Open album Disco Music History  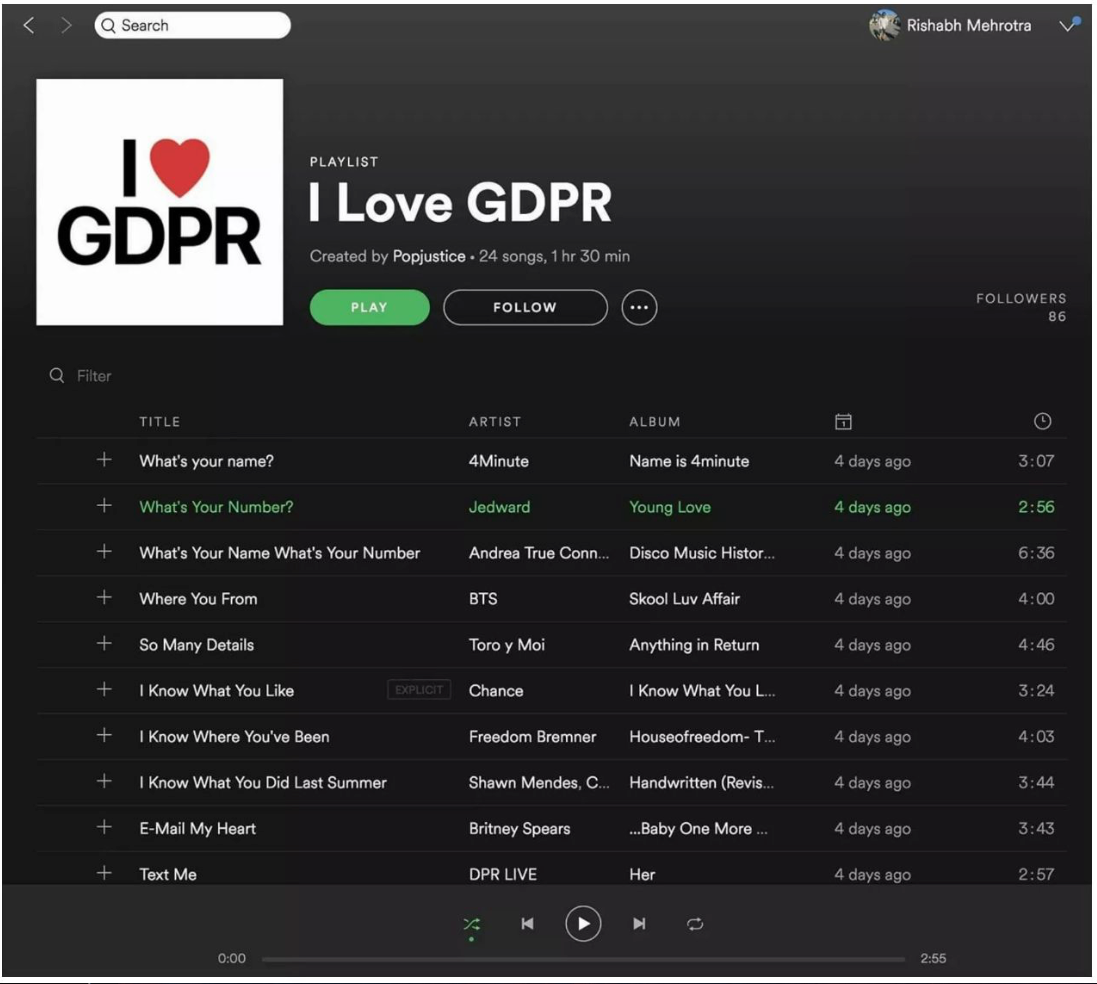[x=702, y=553]
